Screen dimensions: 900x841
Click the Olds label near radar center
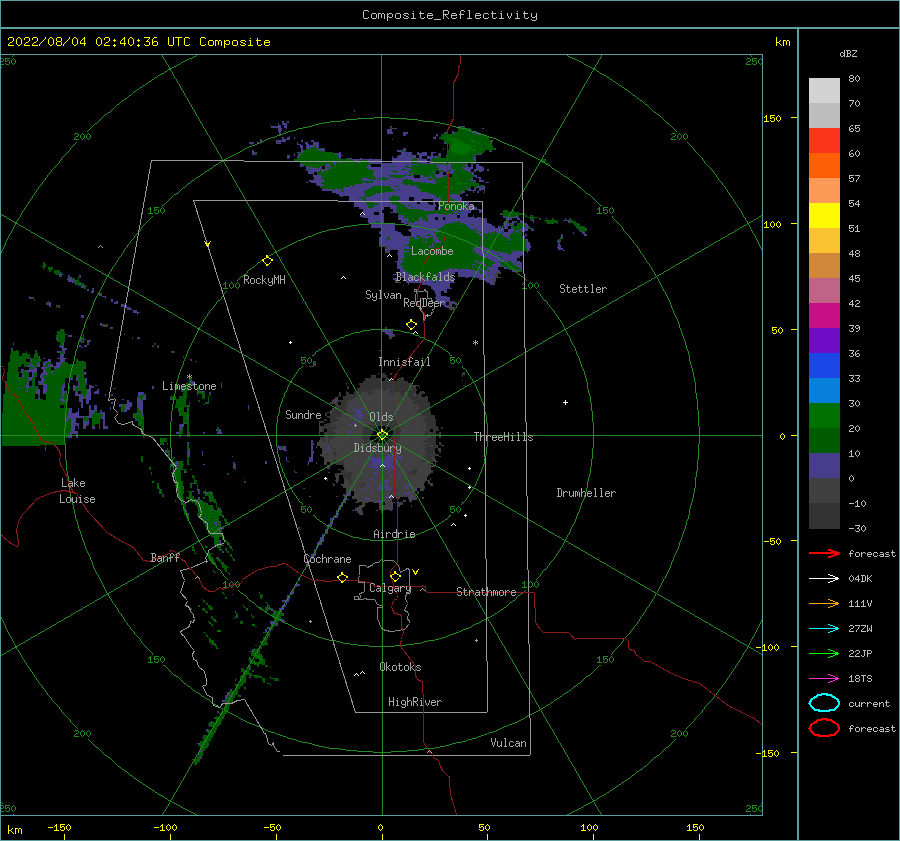(x=381, y=417)
